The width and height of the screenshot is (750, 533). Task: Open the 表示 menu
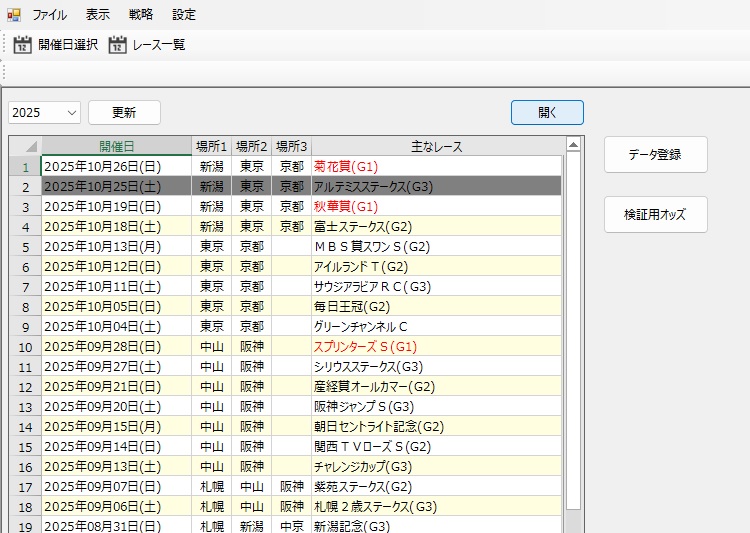coord(98,15)
